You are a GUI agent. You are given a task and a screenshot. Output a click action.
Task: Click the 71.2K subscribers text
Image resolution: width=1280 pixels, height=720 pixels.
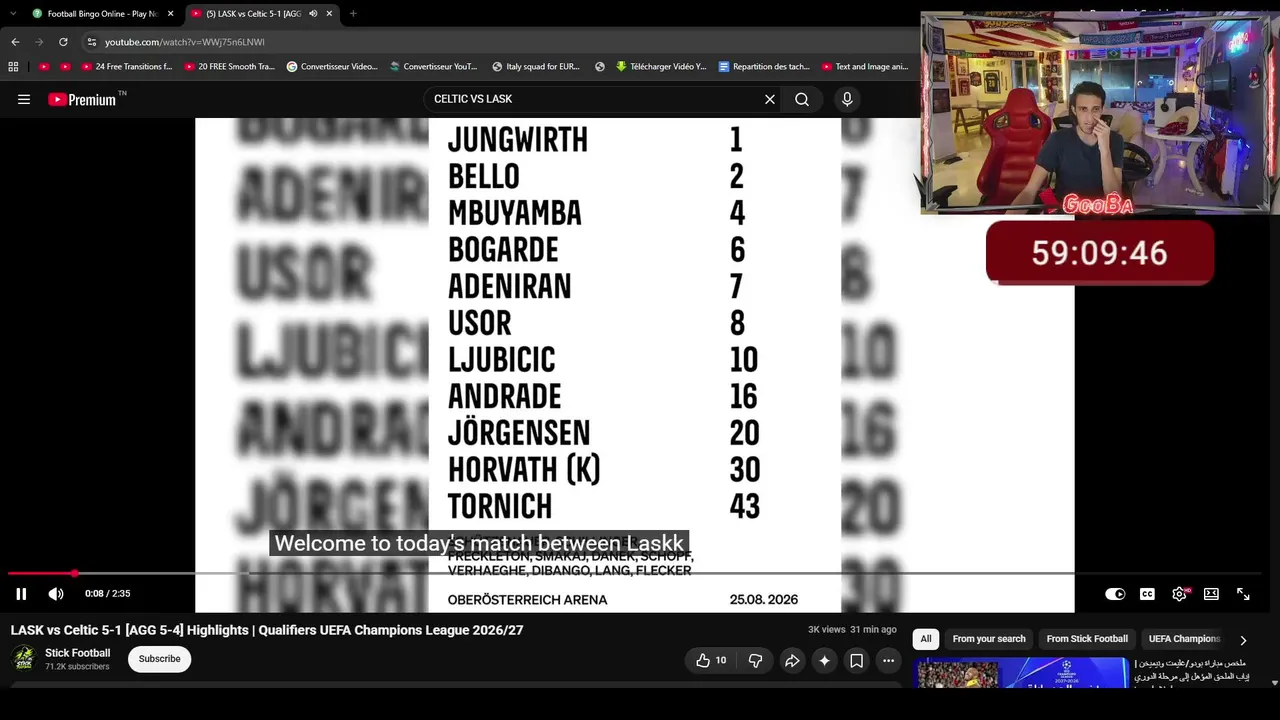click(x=77, y=667)
